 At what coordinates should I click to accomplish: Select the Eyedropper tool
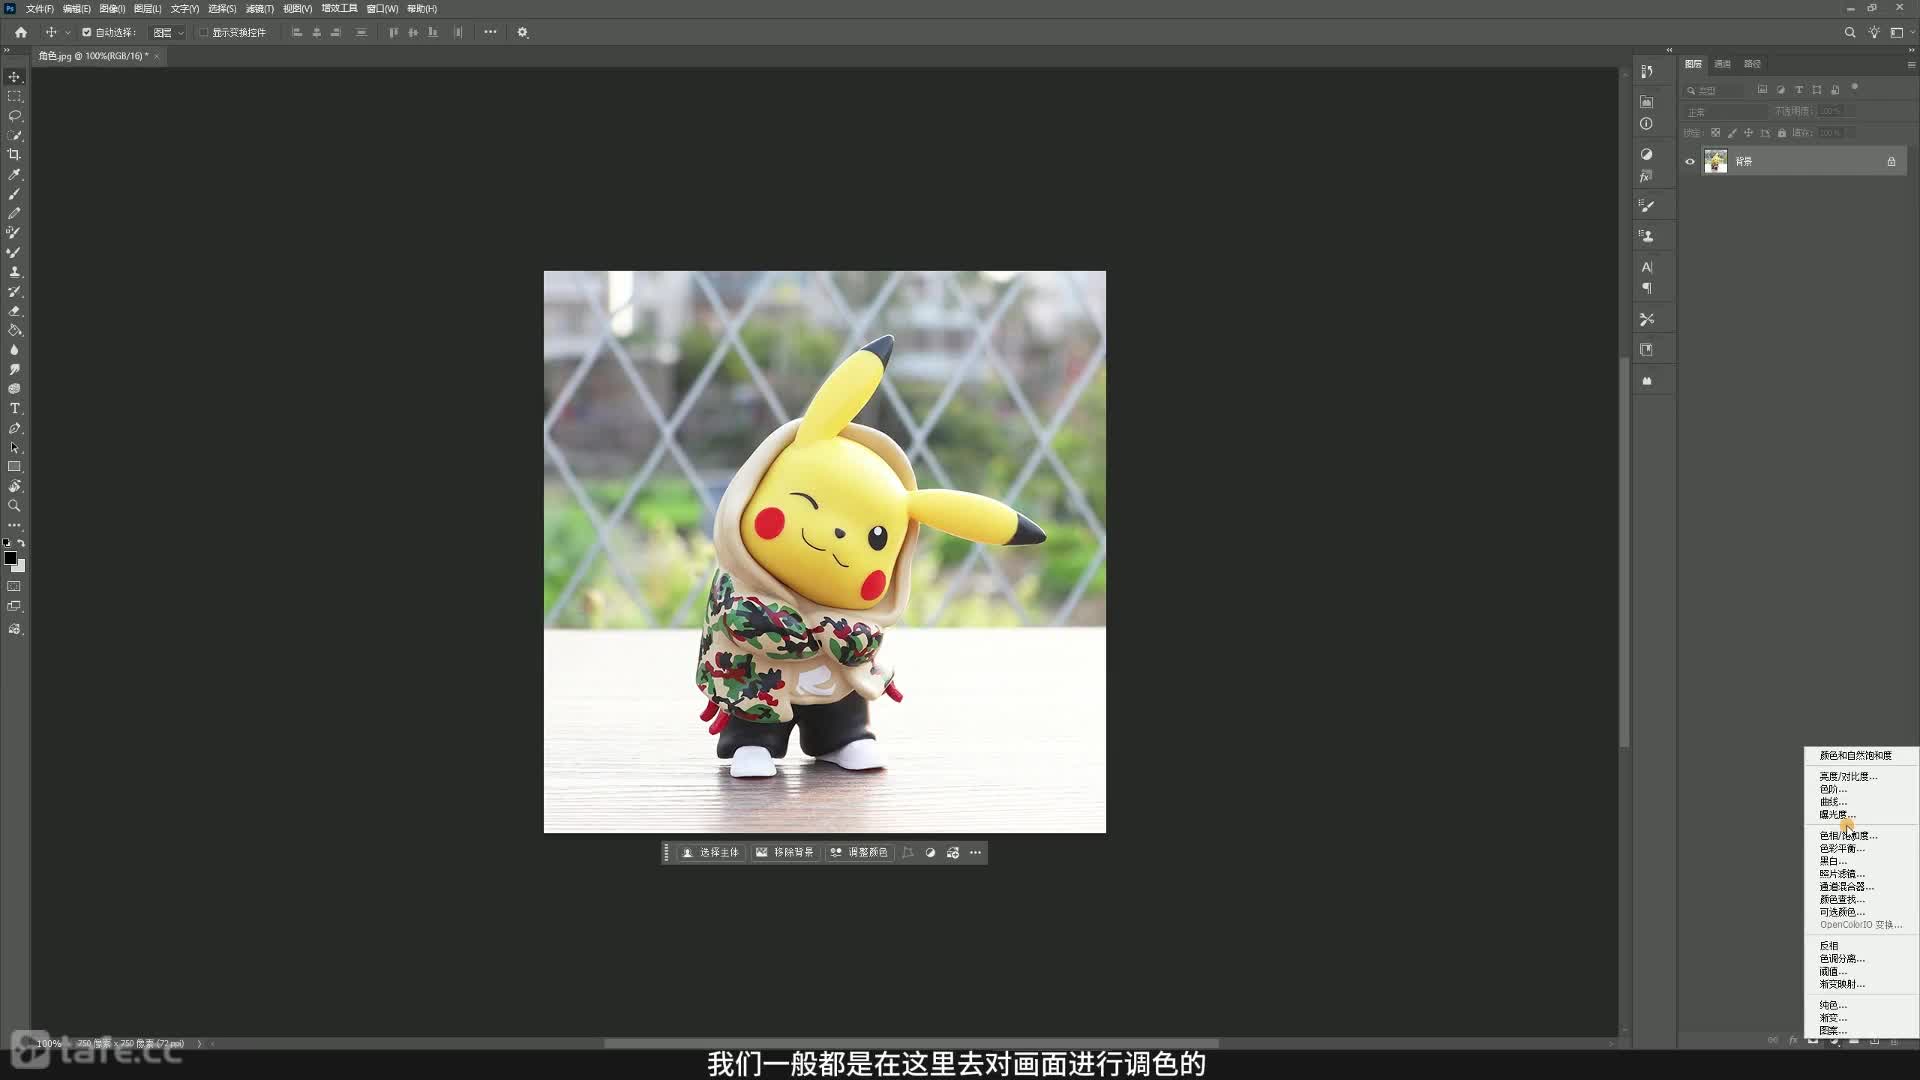pos(14,174)
